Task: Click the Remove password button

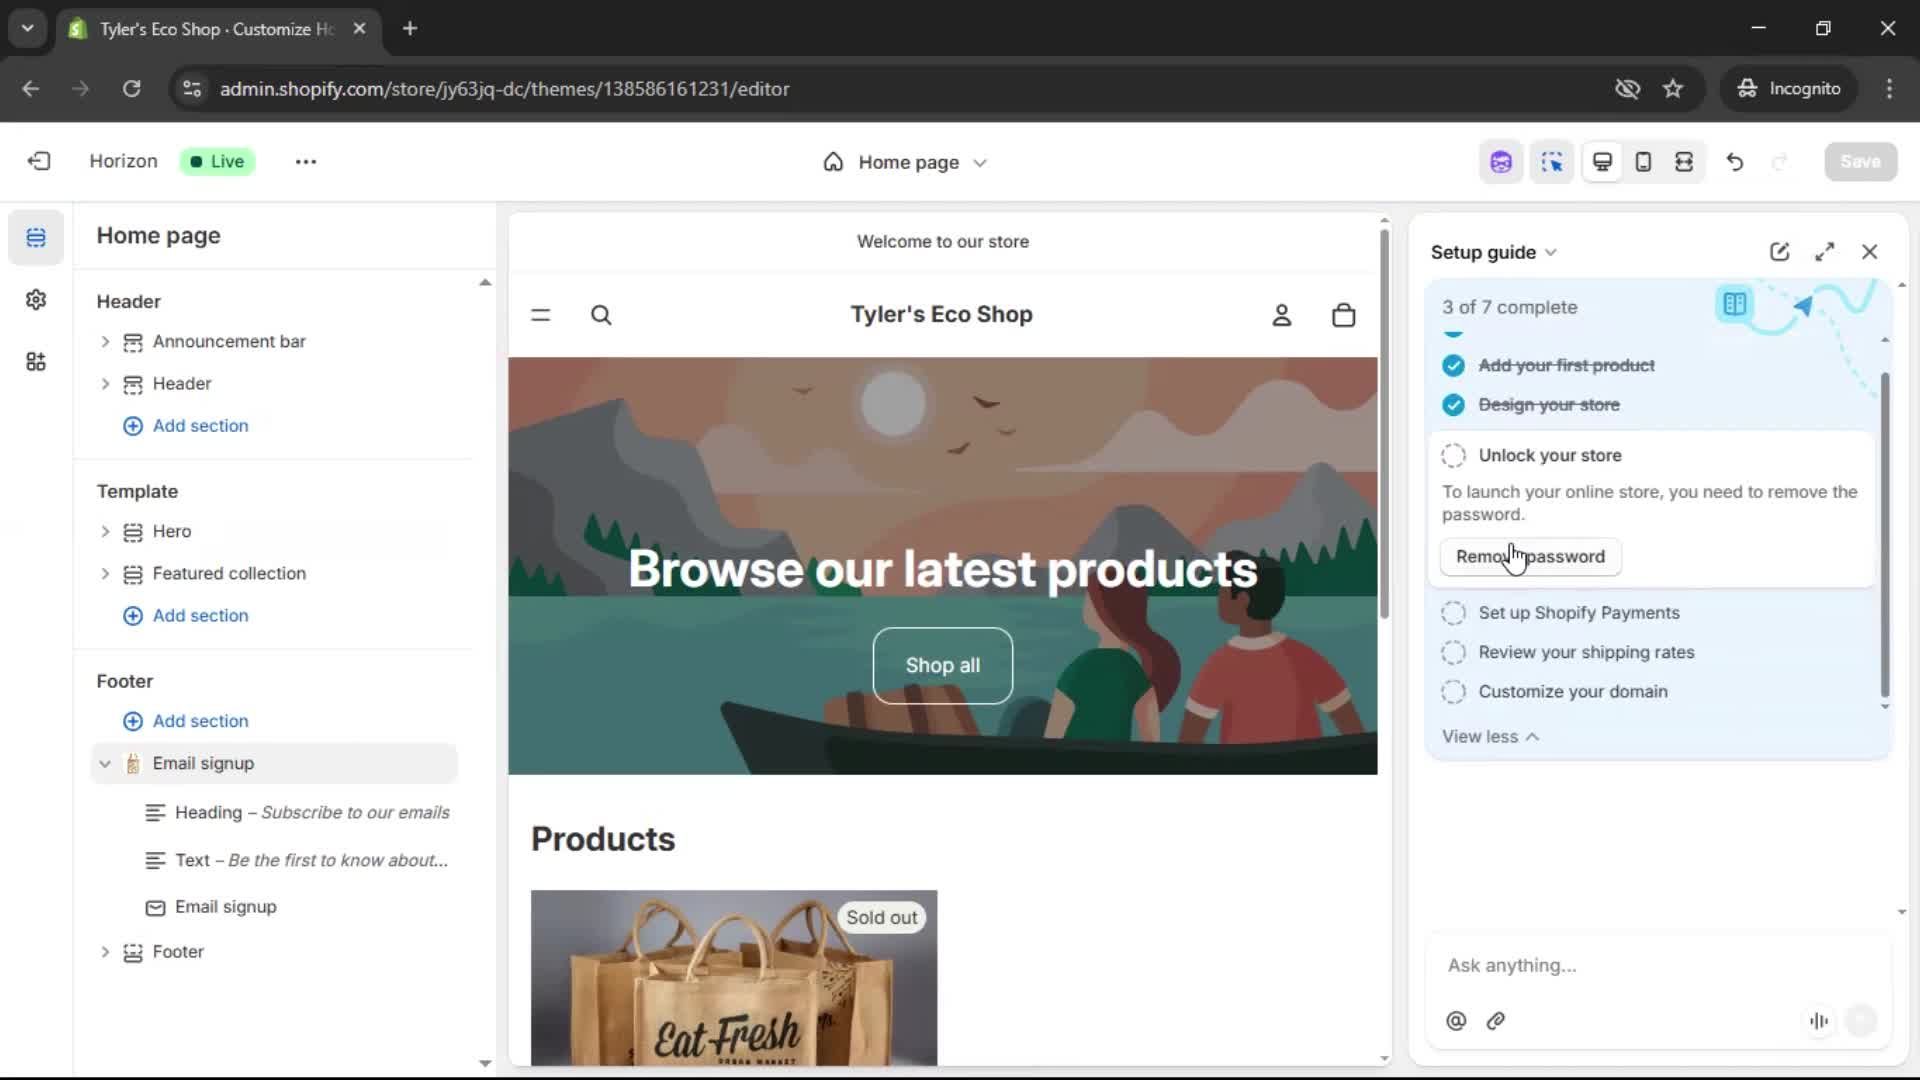Action: point(1530,557)
